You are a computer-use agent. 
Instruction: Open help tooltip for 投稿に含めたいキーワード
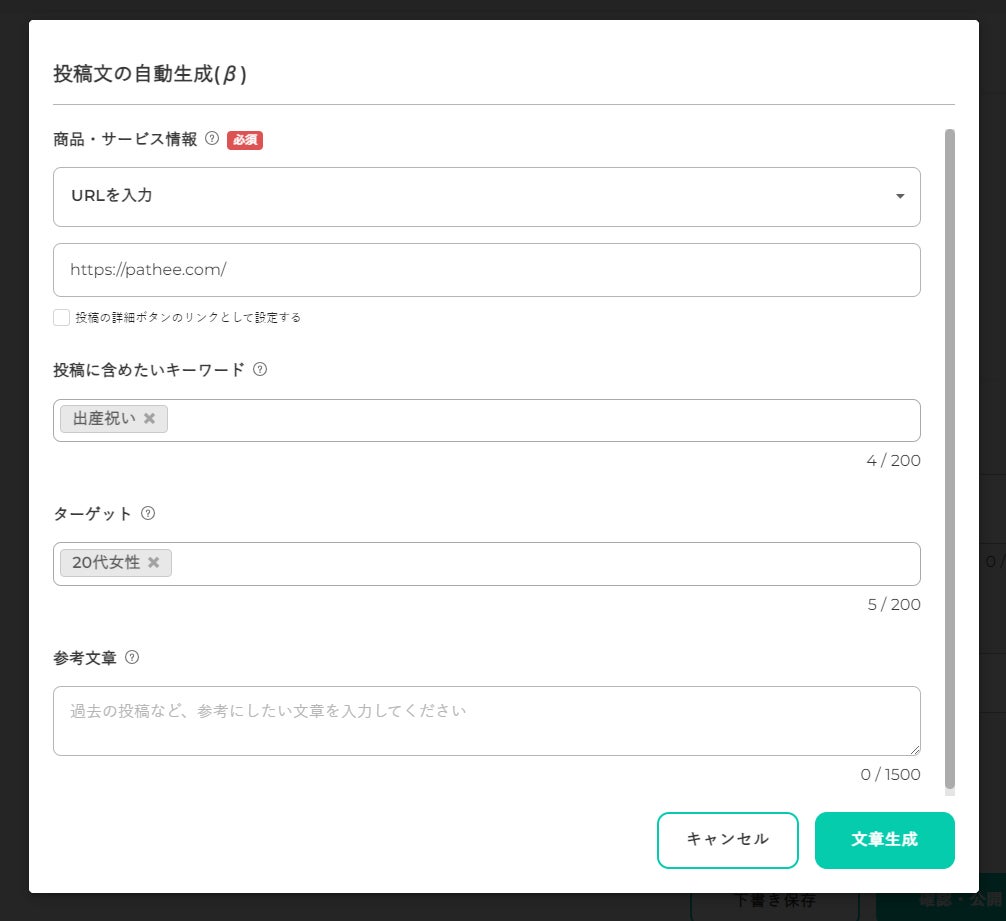tap(260, 369)
